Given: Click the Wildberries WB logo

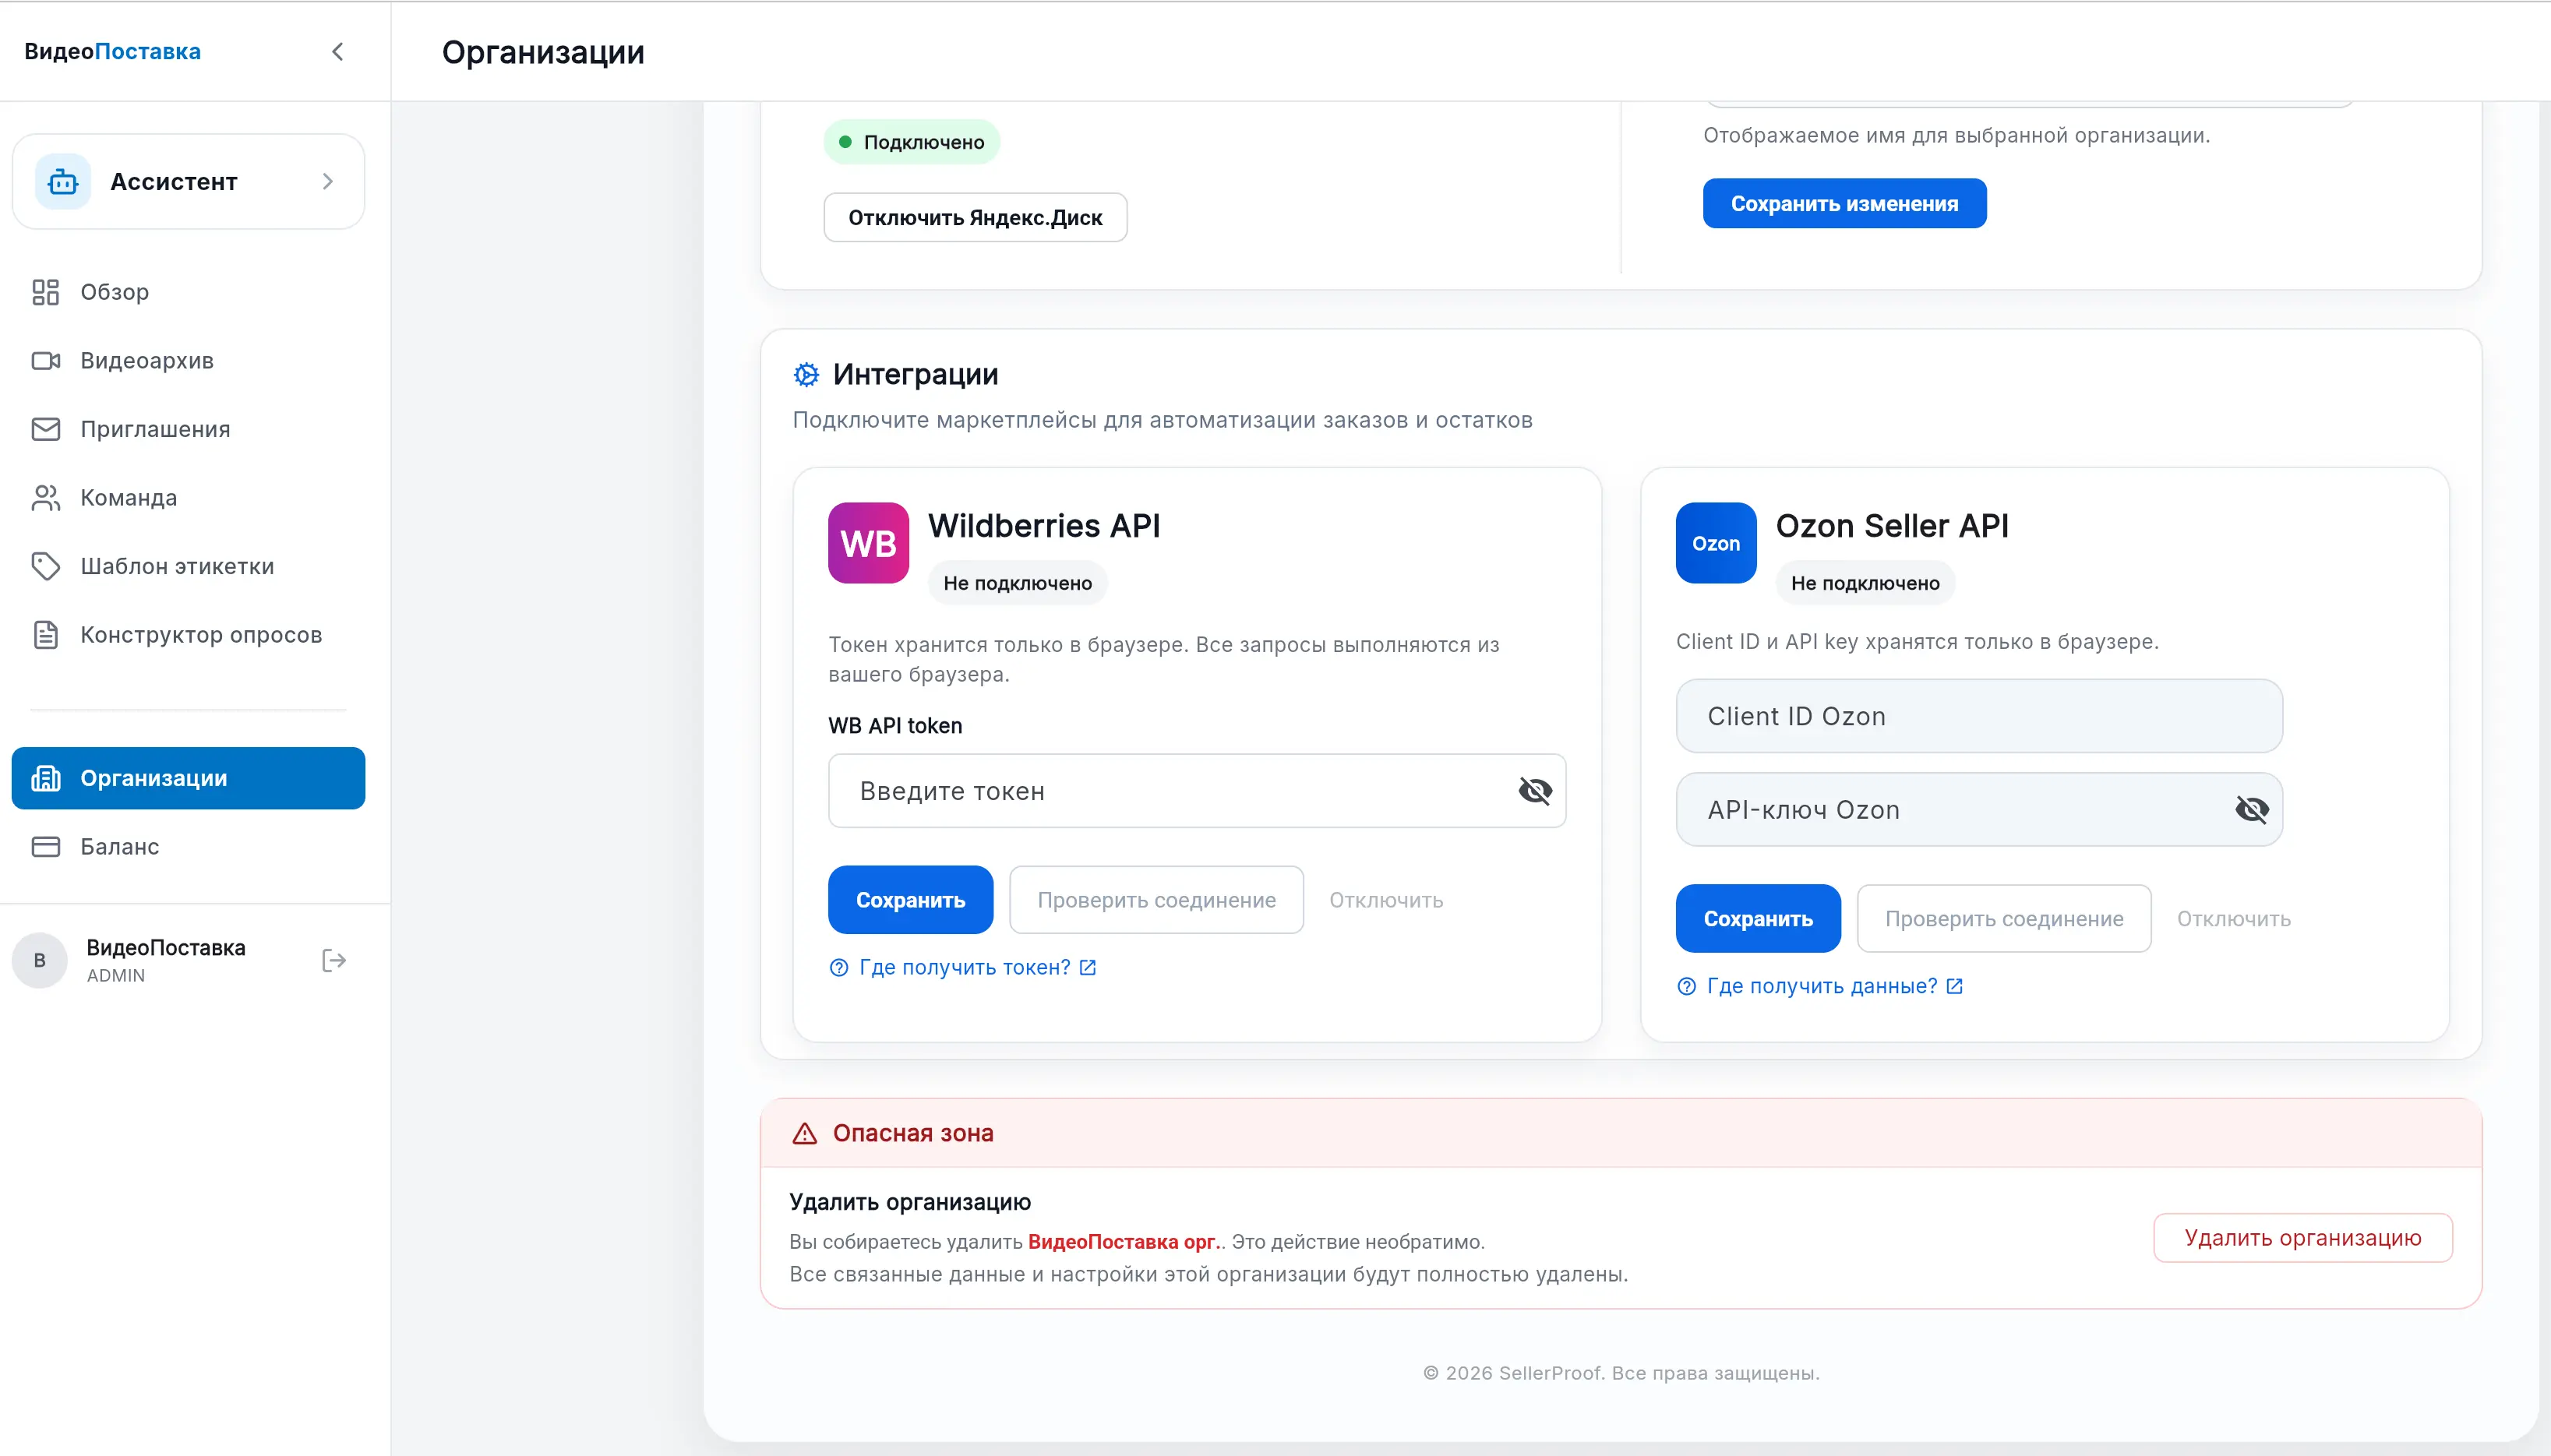Looking at the screenshot, I should [x=868, y=543].
